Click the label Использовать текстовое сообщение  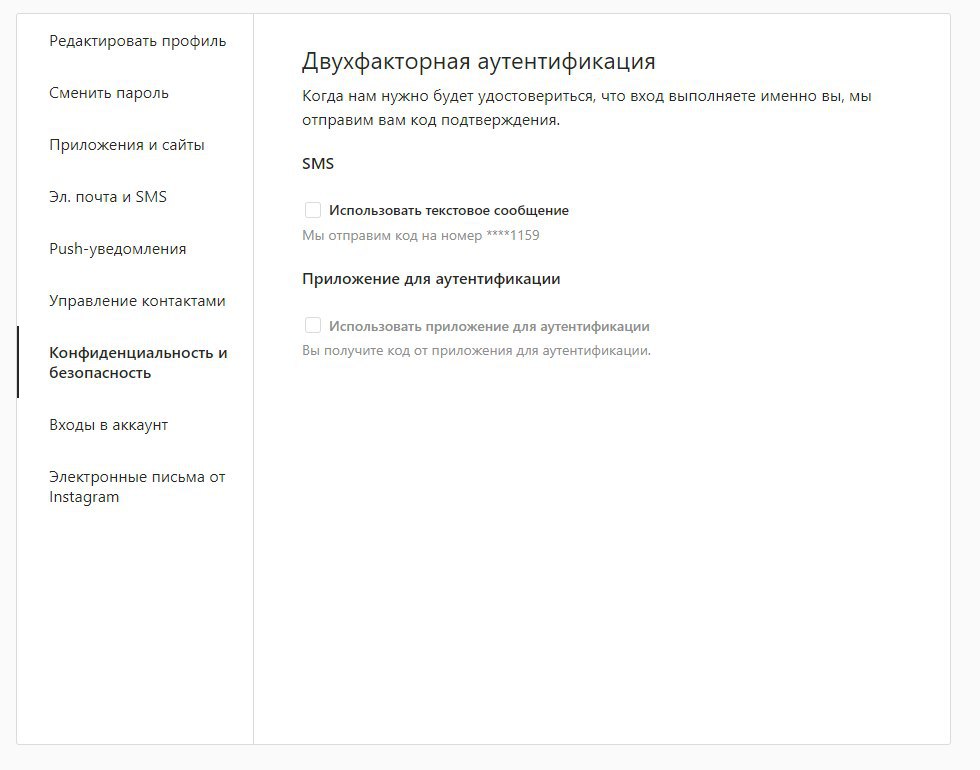(449, 211)
